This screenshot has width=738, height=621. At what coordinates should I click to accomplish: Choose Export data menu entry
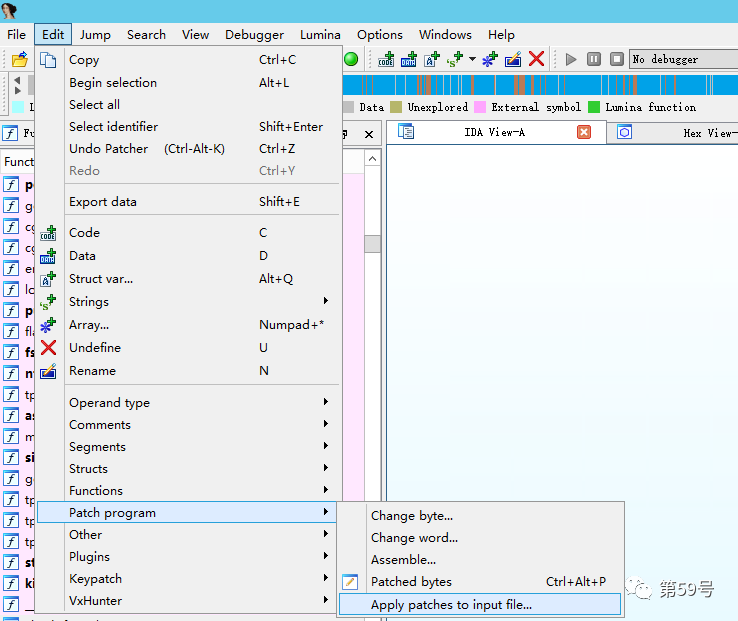(x=188, y=202)
